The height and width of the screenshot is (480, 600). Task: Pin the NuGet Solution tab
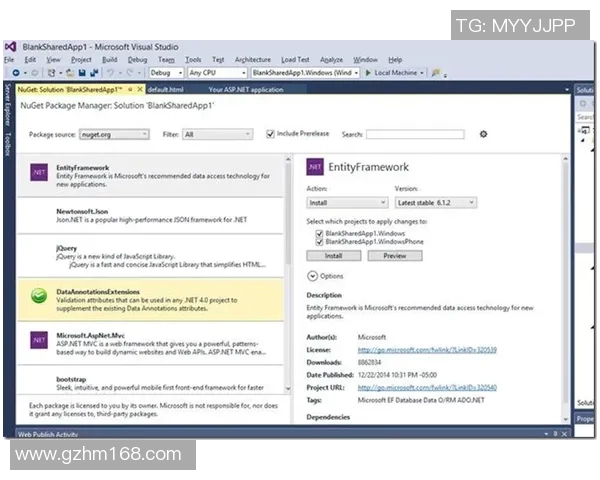130,90
